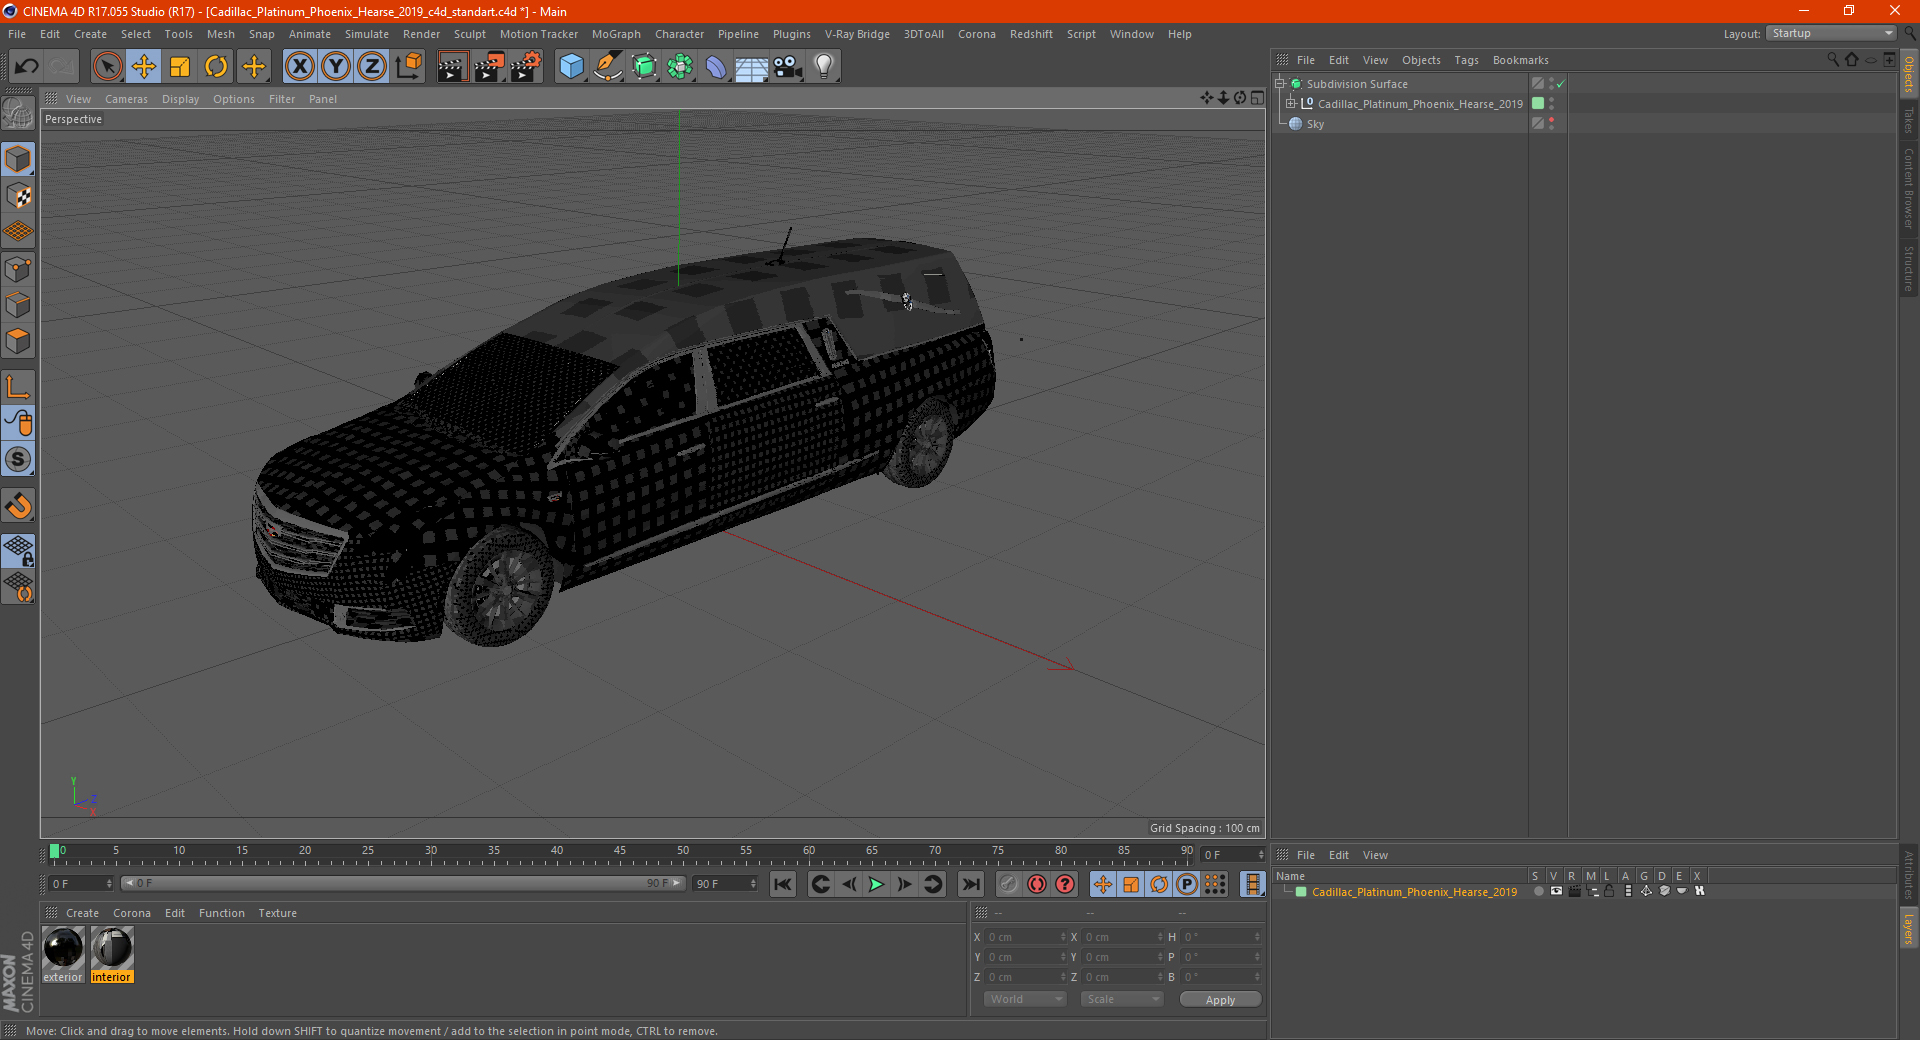Go to start of animation
This screenshot has width=1920, height=1040.
tap(783, 884)
